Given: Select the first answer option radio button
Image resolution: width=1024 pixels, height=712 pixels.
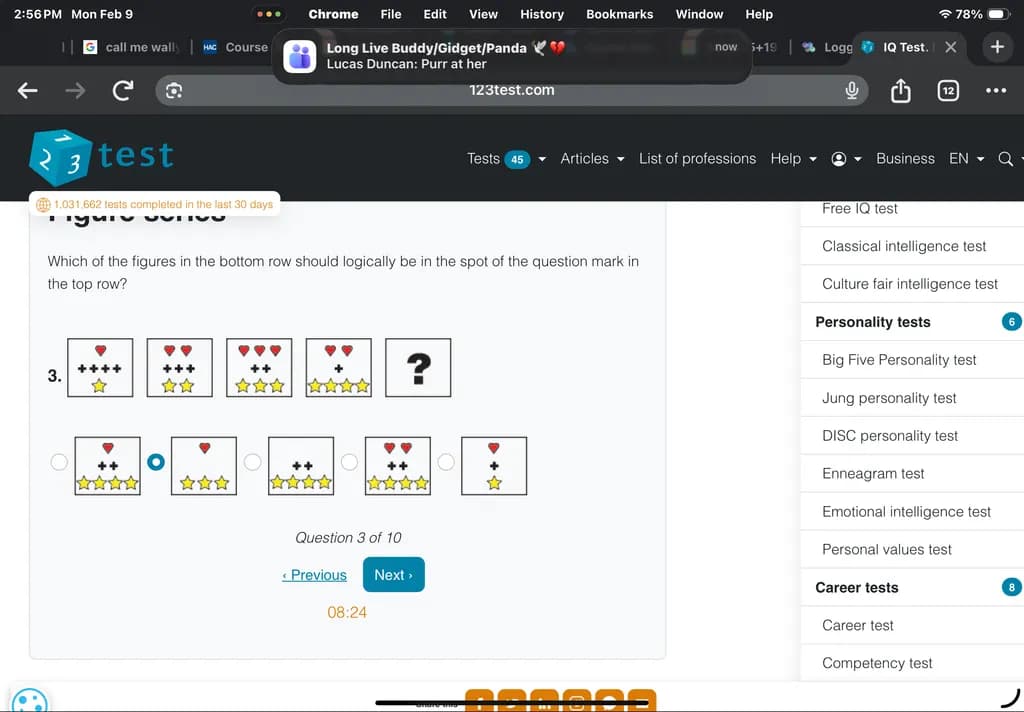Looking at the screenshot, I should click(x=59, y=462).
